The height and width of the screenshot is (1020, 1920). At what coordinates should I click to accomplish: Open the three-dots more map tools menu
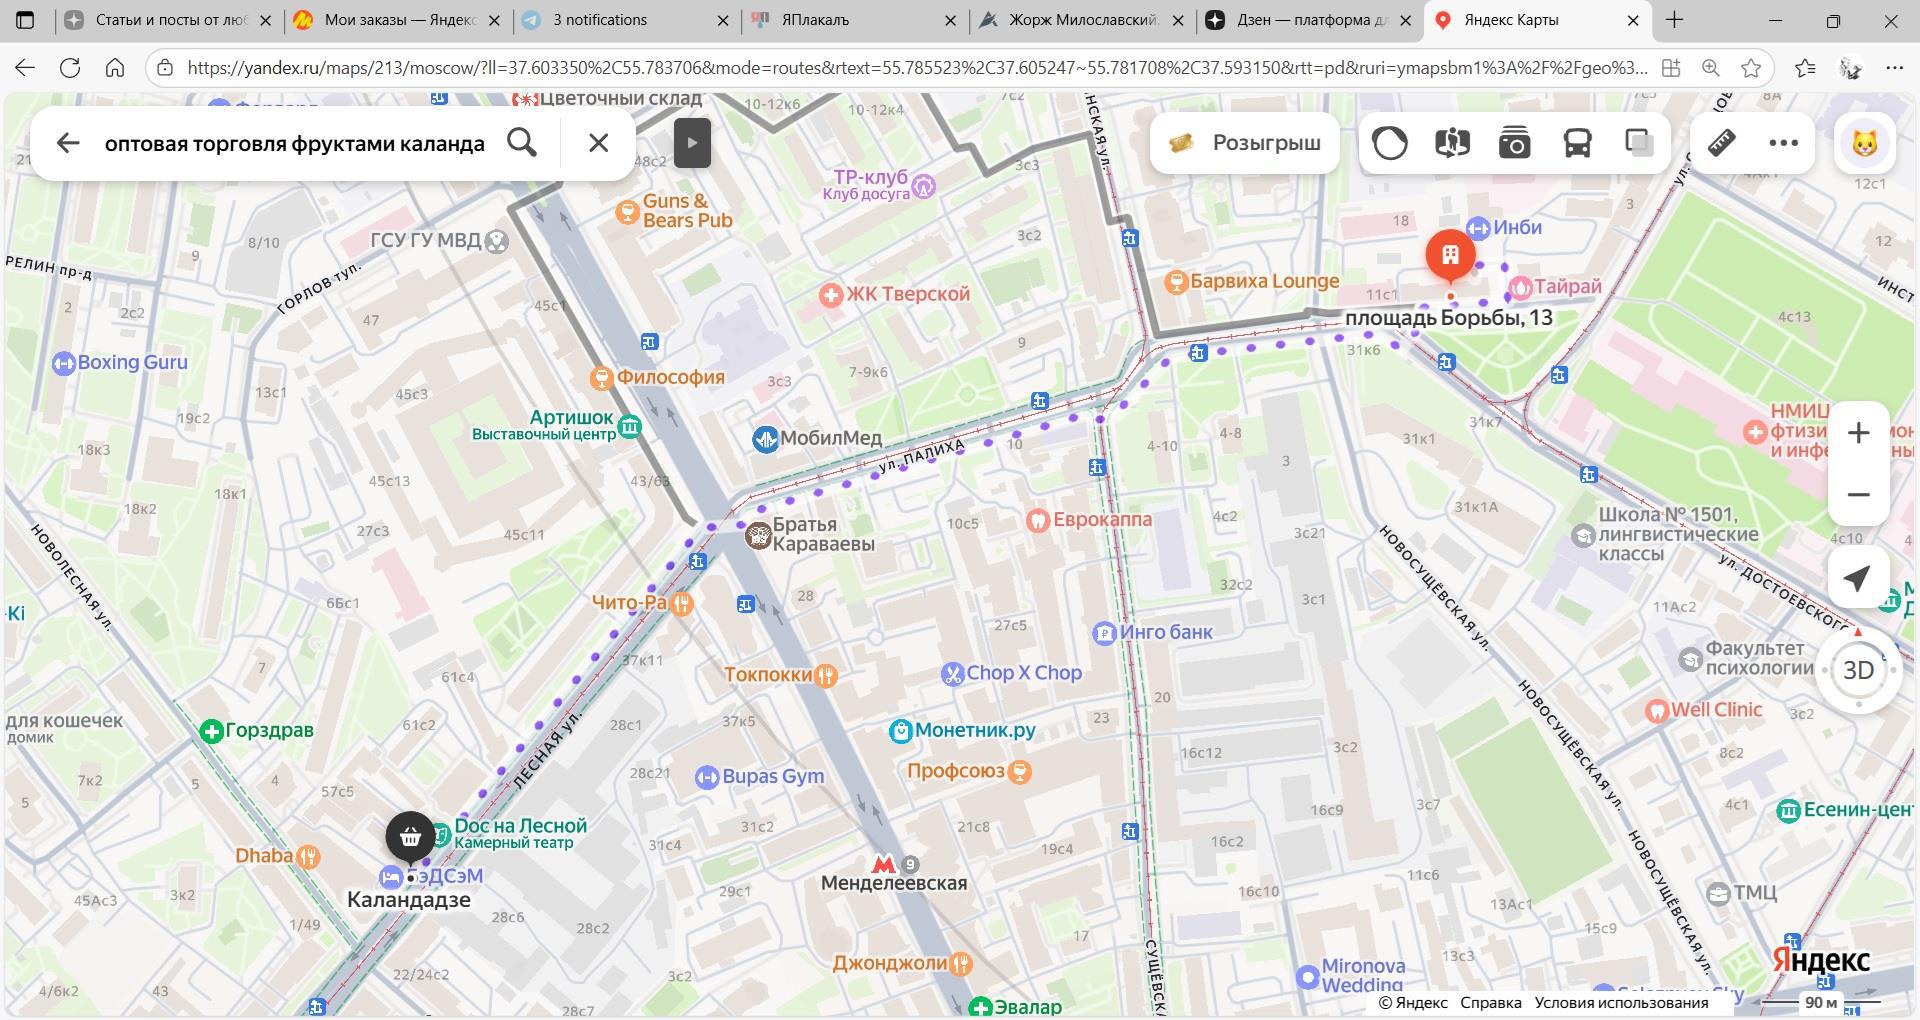click(1783, 143)
